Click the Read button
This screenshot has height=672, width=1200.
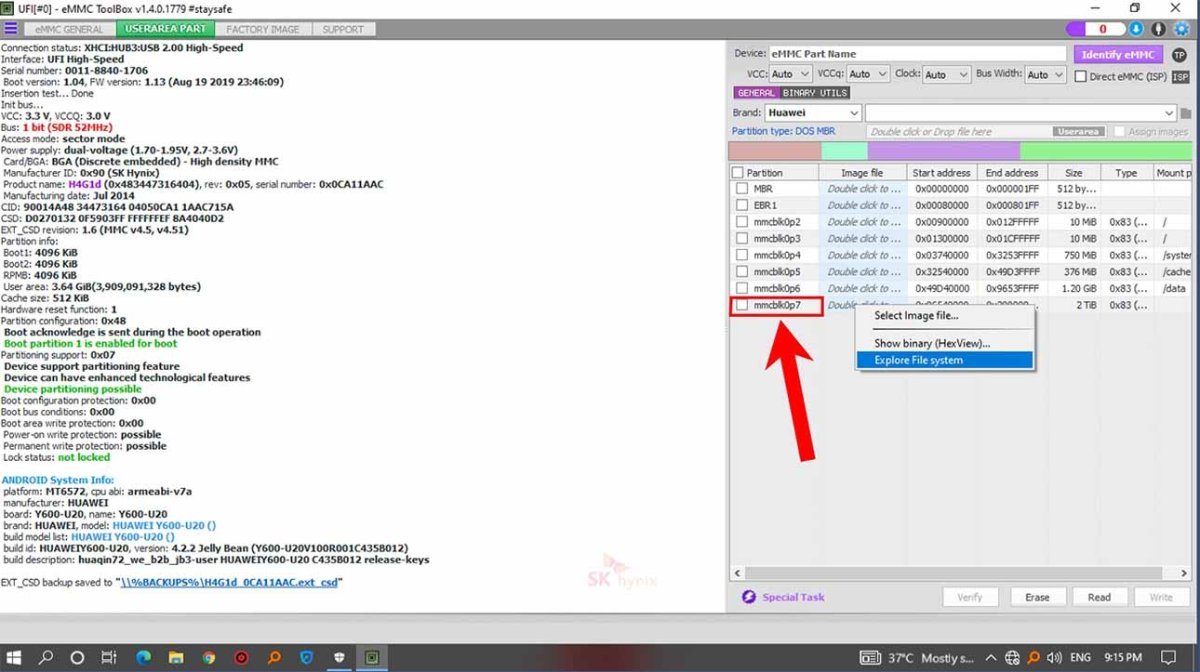[1099, 597]
